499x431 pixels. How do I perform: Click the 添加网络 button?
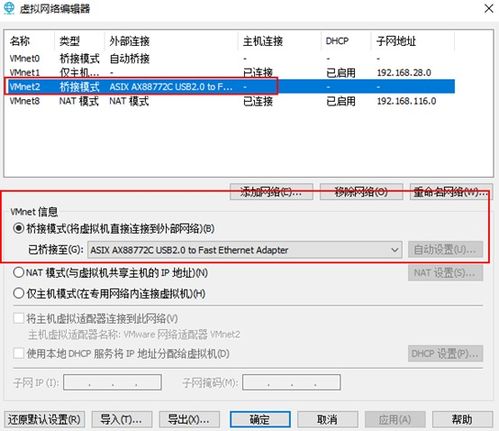[271, 192]
